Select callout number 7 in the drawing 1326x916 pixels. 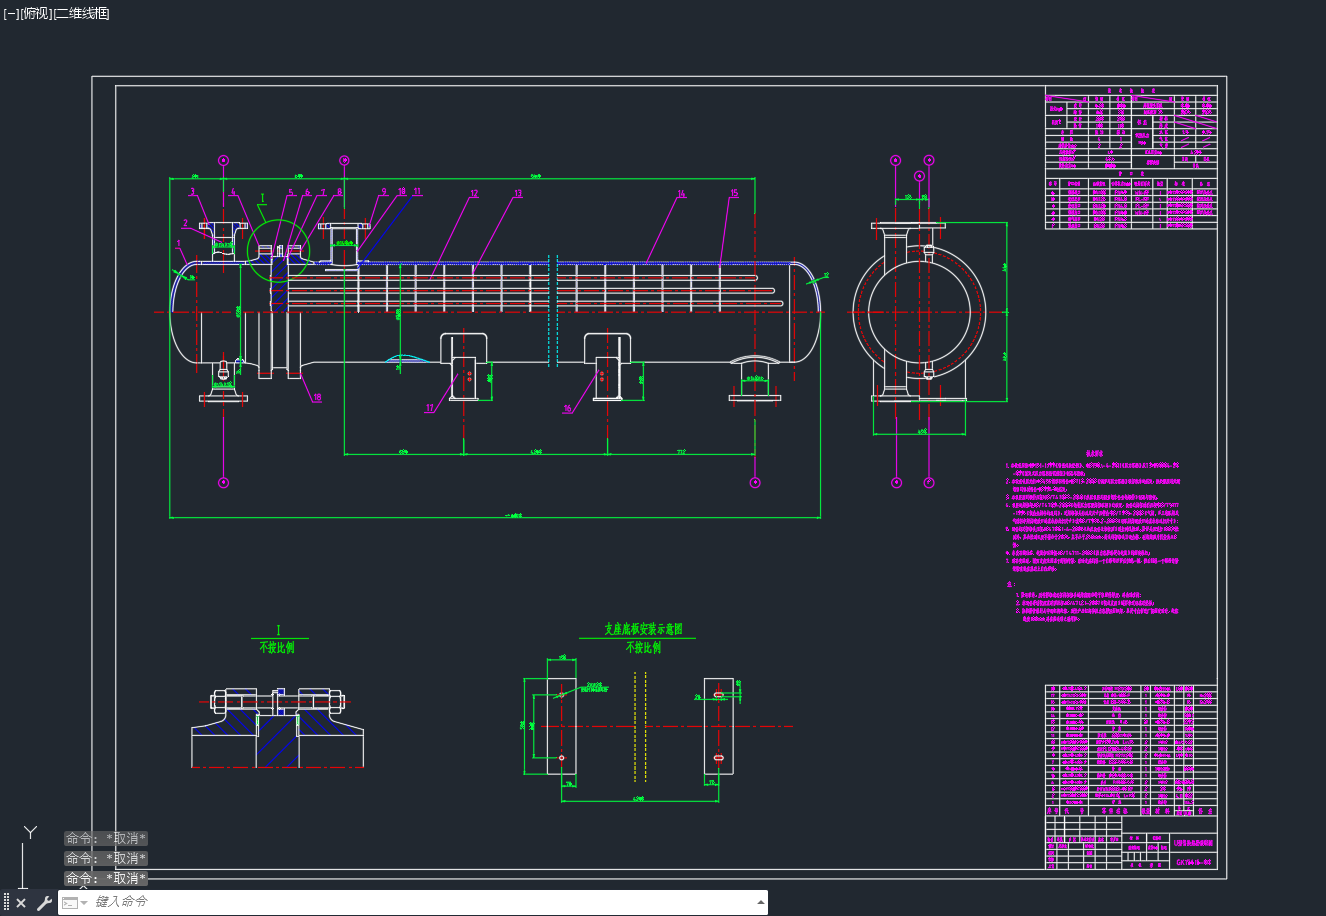(x=323, y=192)
